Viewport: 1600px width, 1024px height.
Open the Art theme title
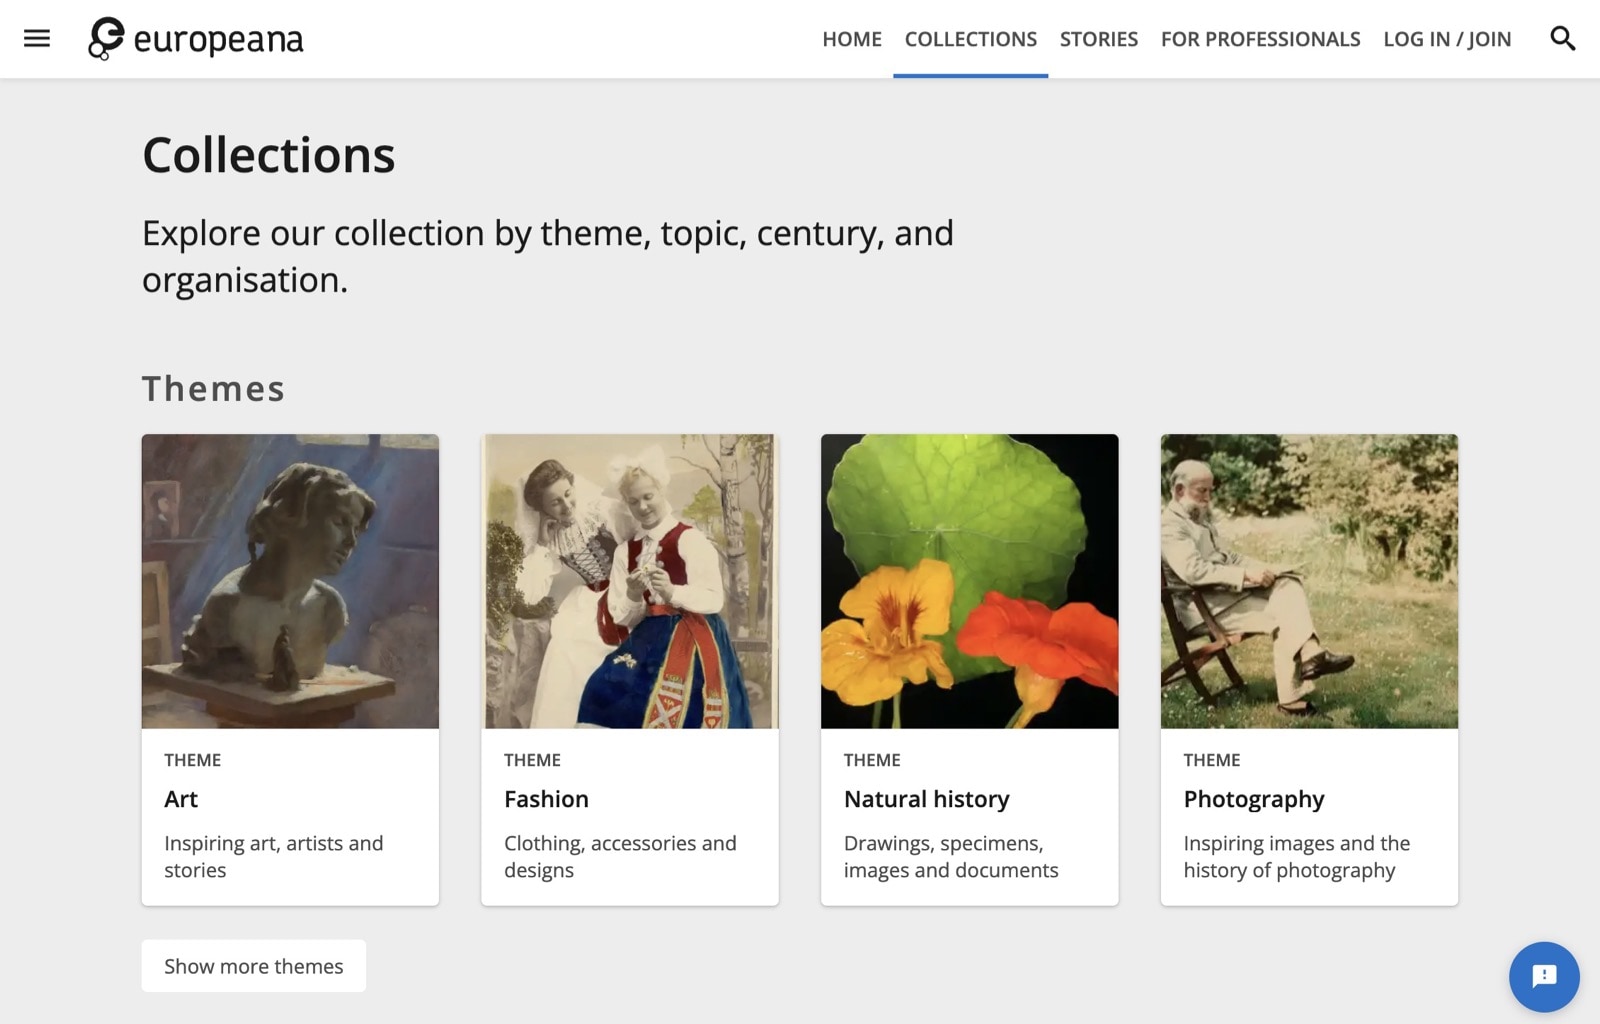[181, 799]
